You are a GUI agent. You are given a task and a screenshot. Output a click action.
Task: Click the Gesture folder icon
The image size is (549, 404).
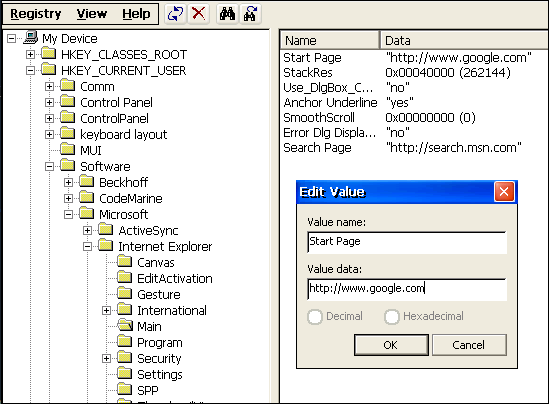125,294
